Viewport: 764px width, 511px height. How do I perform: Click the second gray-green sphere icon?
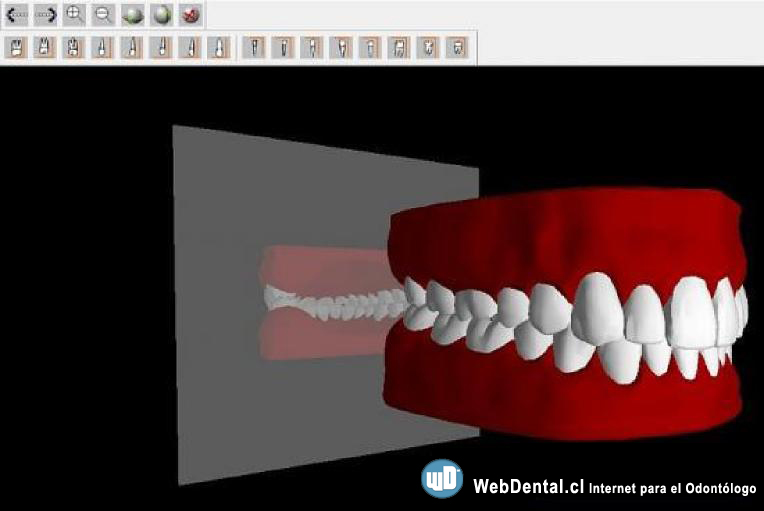[x=161, y=15]
